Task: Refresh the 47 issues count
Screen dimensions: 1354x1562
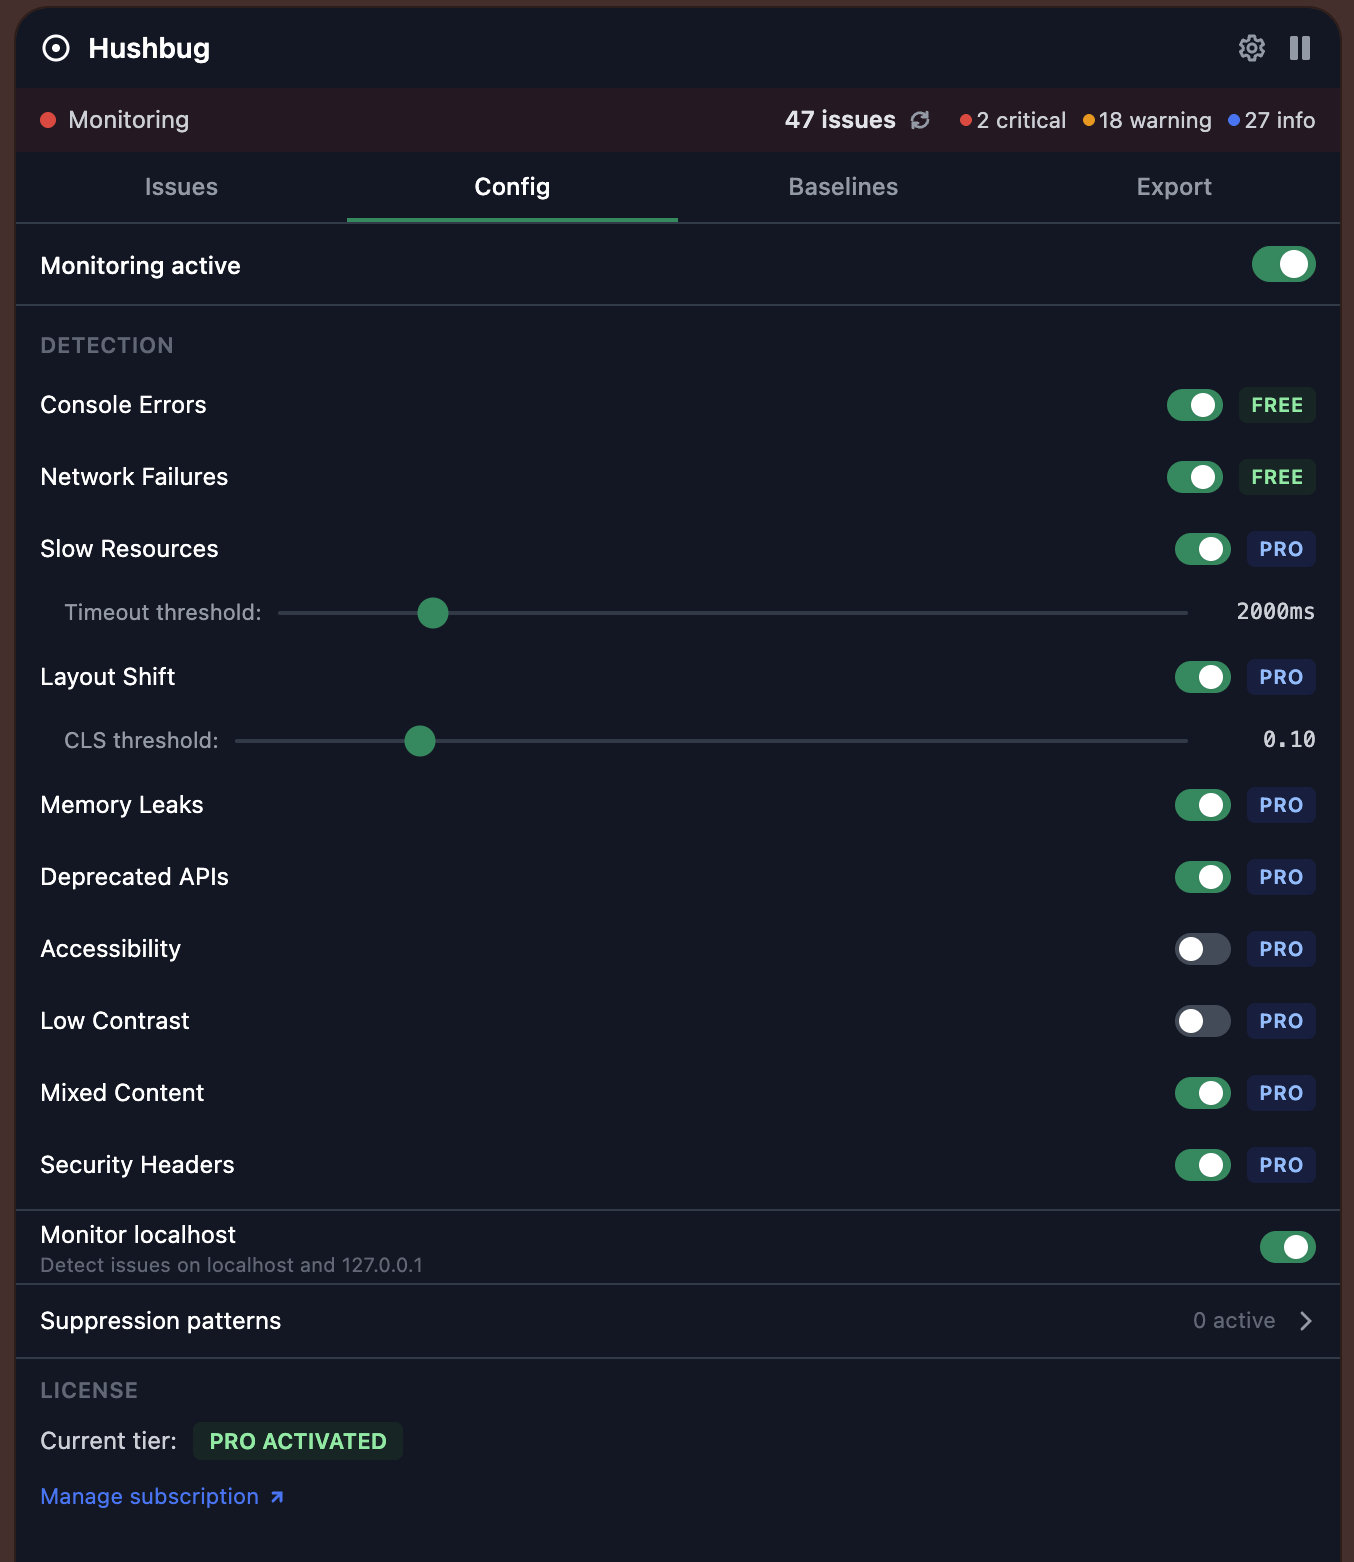Action: 921,120
